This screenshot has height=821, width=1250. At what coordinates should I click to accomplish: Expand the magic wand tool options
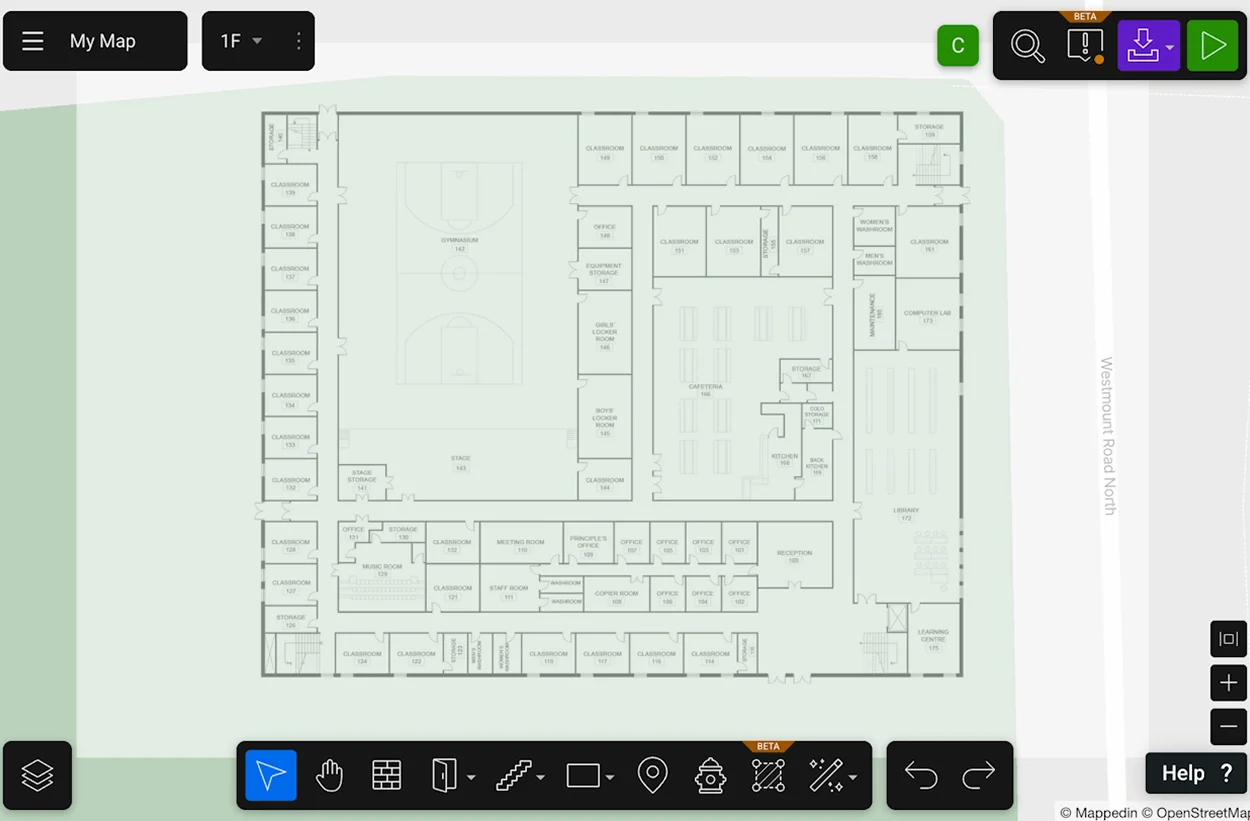(852, 778)
